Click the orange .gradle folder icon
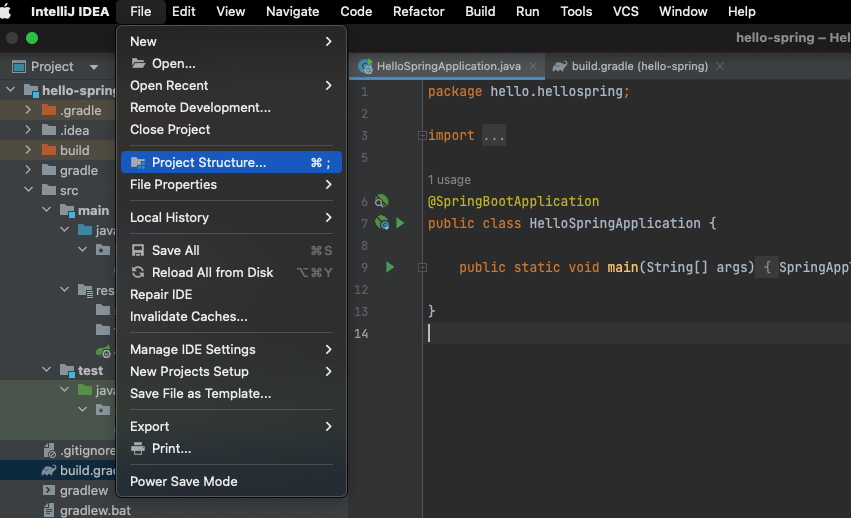Viewport: 851px width, 518px height. click(49, 110)
